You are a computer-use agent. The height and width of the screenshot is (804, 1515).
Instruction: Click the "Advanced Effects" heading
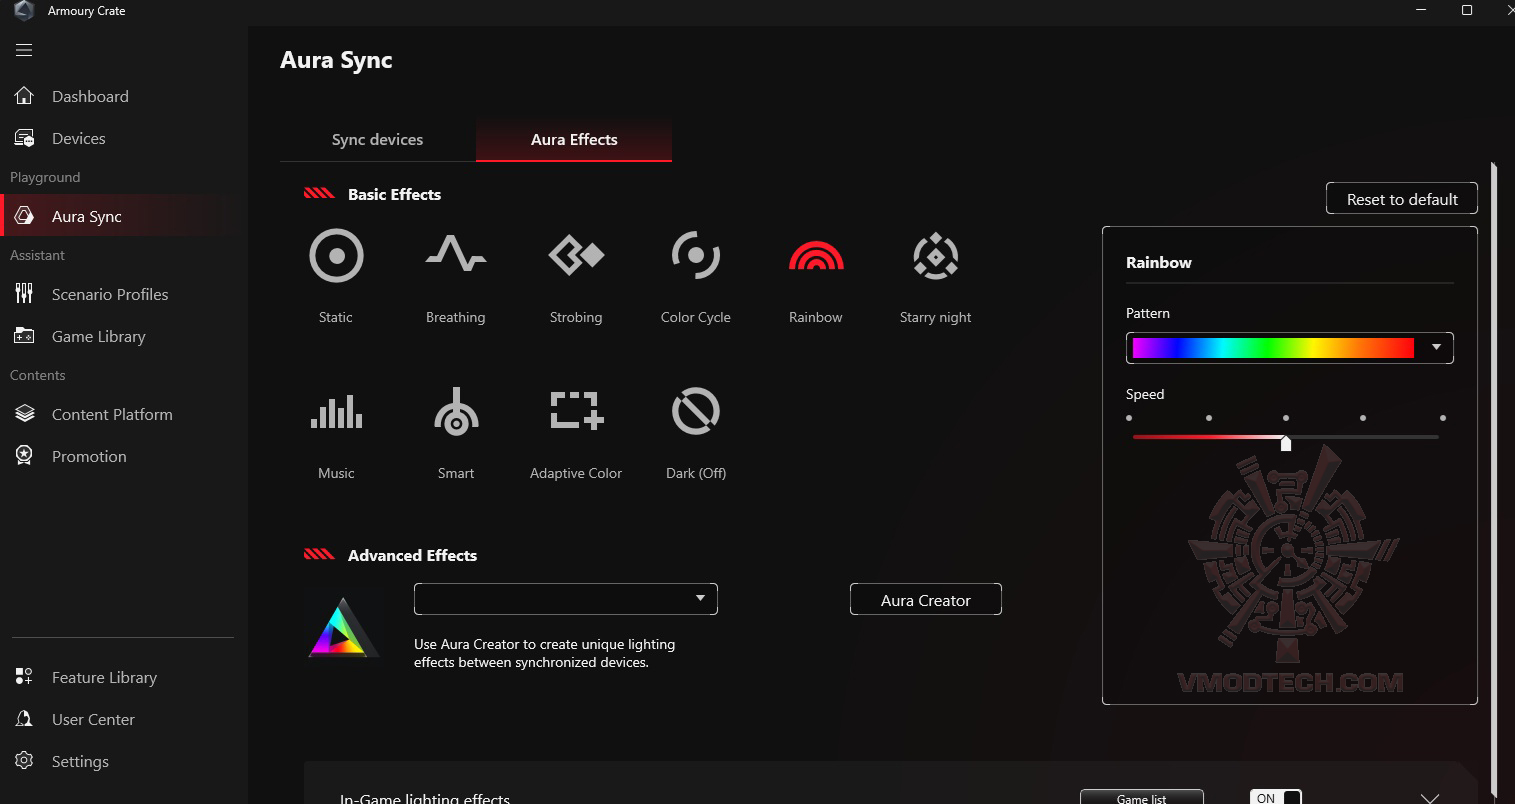(412, 556)
